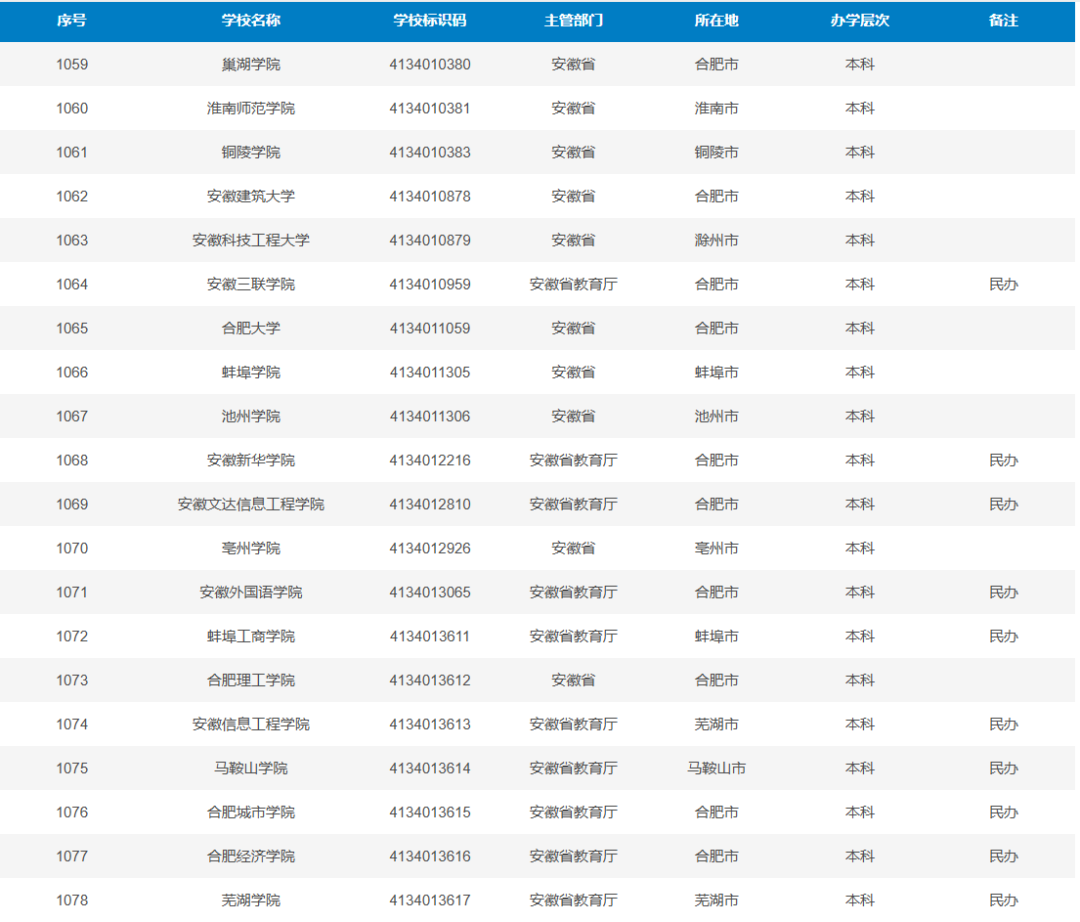Click 民办 note in 蚌埠工商学院 row
Image resolution: width=1080 pixels, height=922 pixels.
[1003, 636]
